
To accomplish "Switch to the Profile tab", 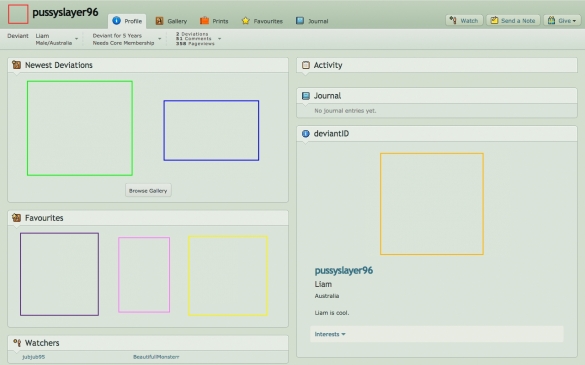I will pos(127,21).
